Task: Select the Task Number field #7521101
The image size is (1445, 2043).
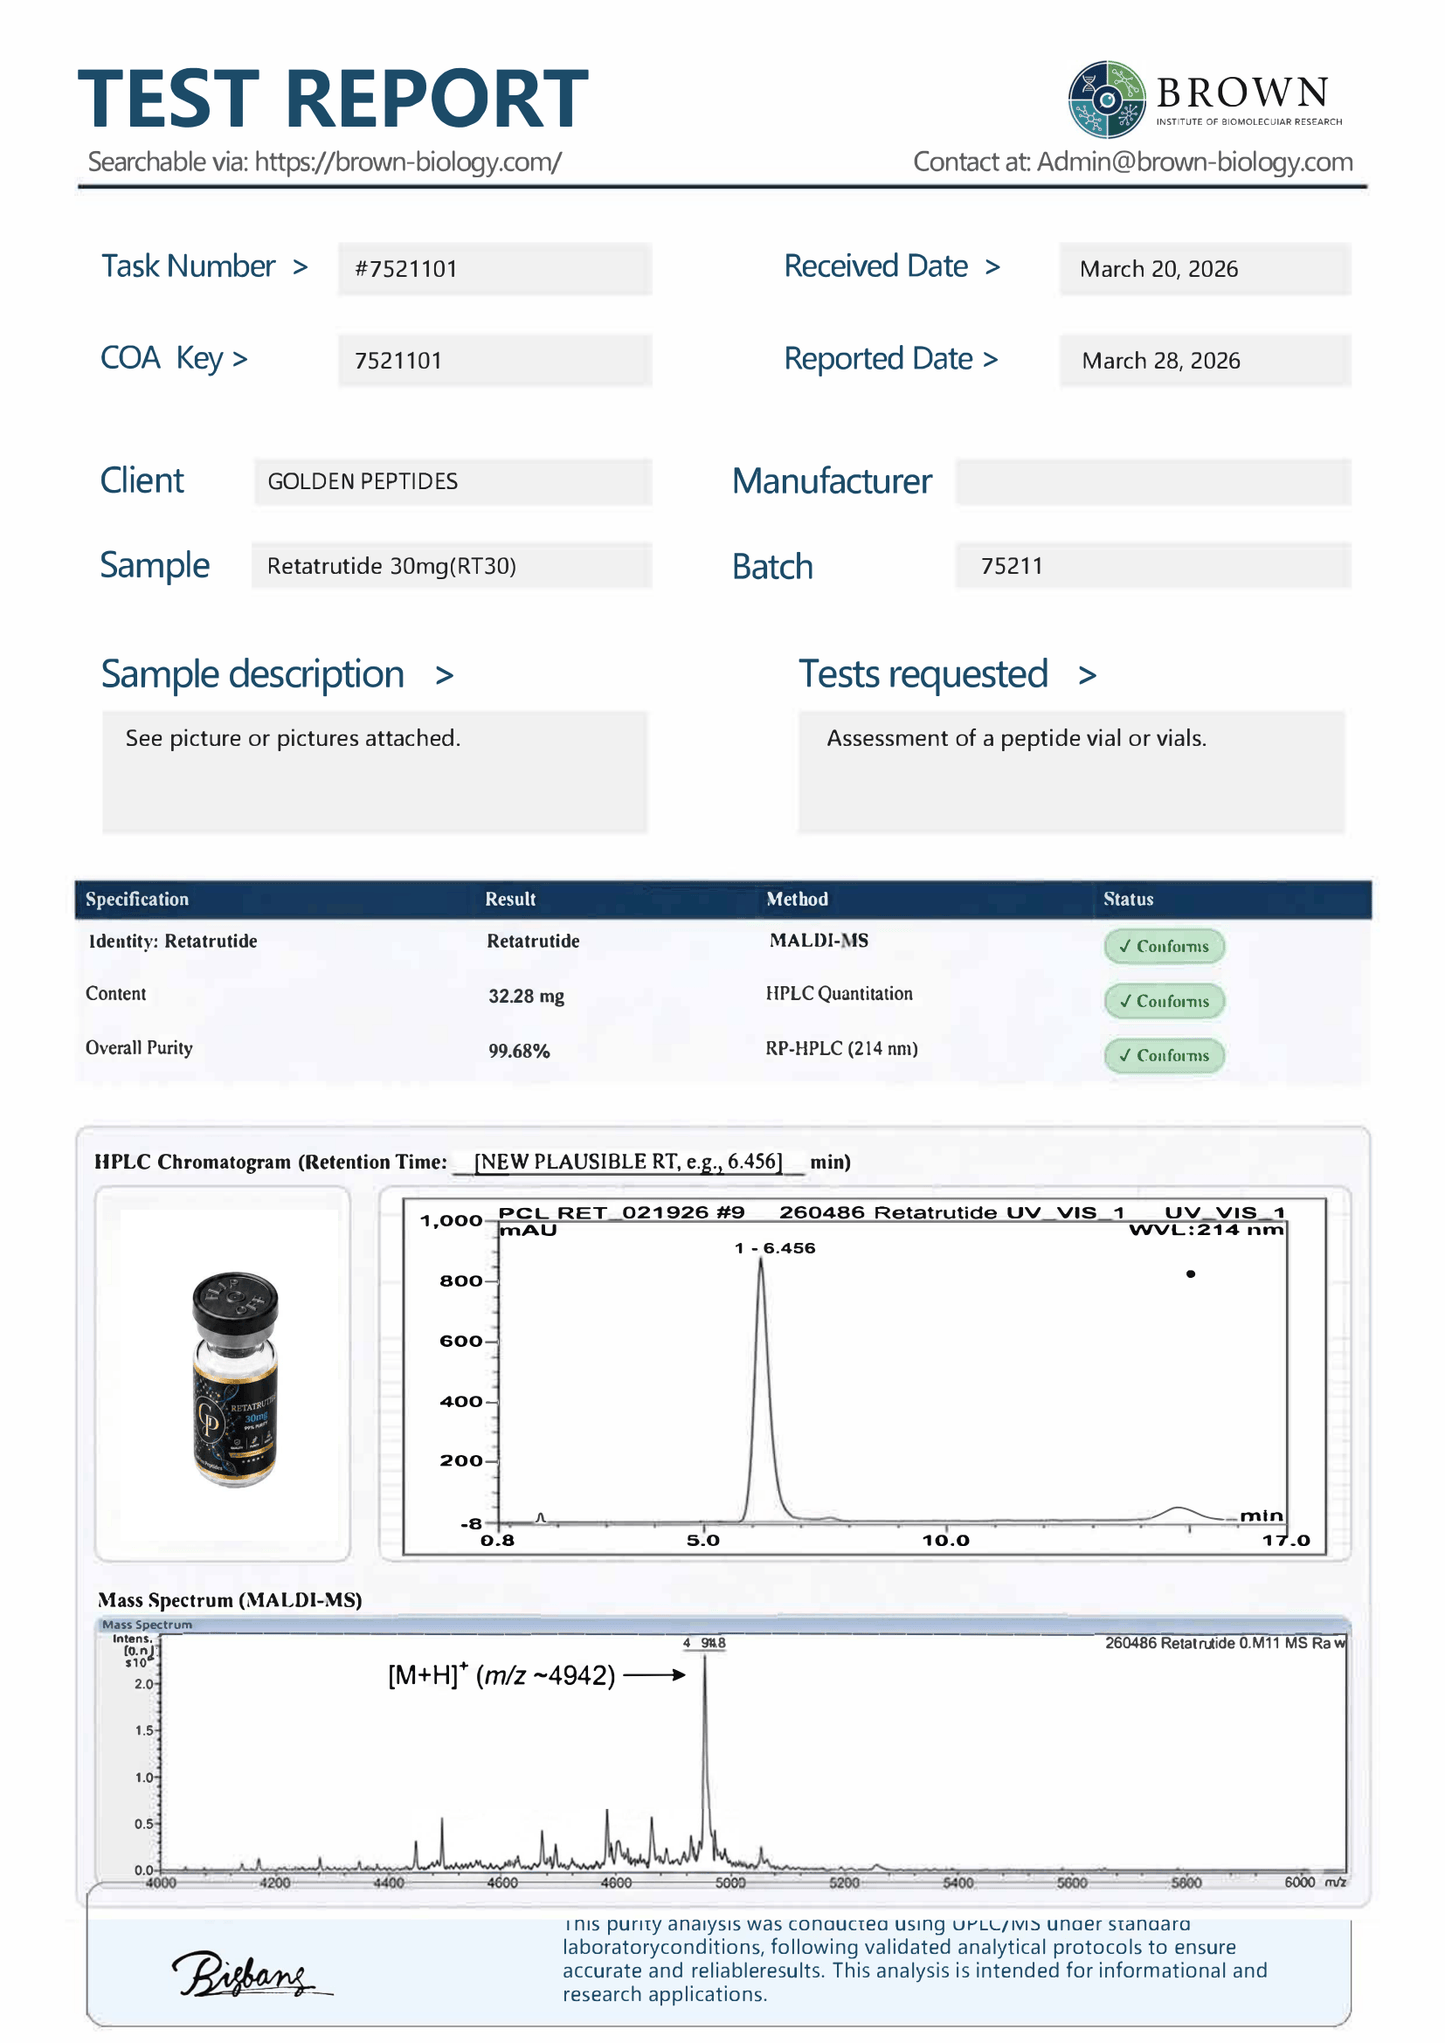Action: point(495,269)
